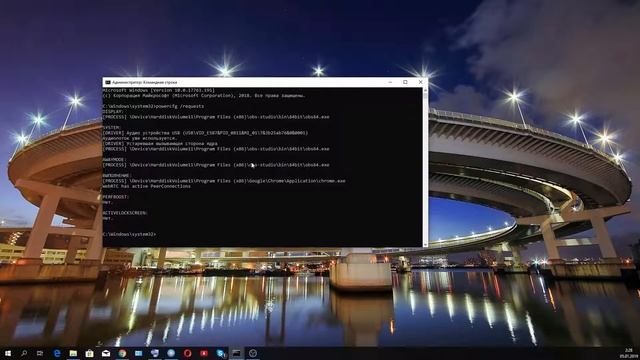This screenshot has width=640, height=360.
Task: Click the [DRIVER] USB audio device line
Action: (205, 133)
